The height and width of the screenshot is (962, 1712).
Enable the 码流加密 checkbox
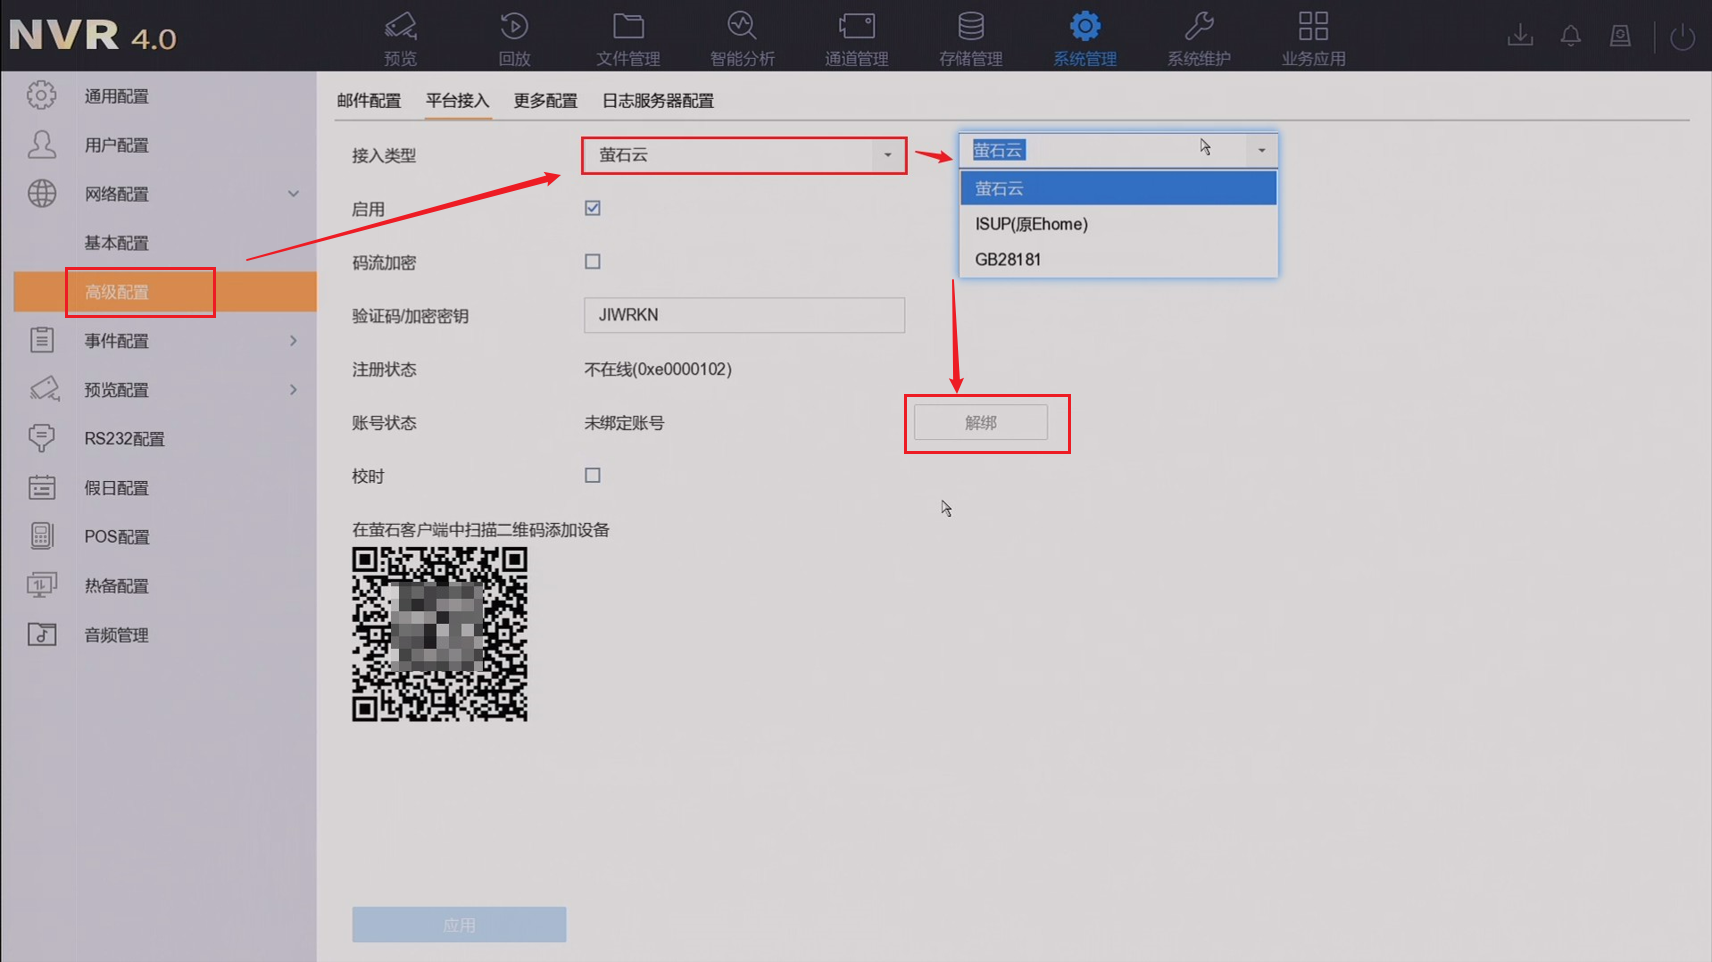[x=593, y=262]
